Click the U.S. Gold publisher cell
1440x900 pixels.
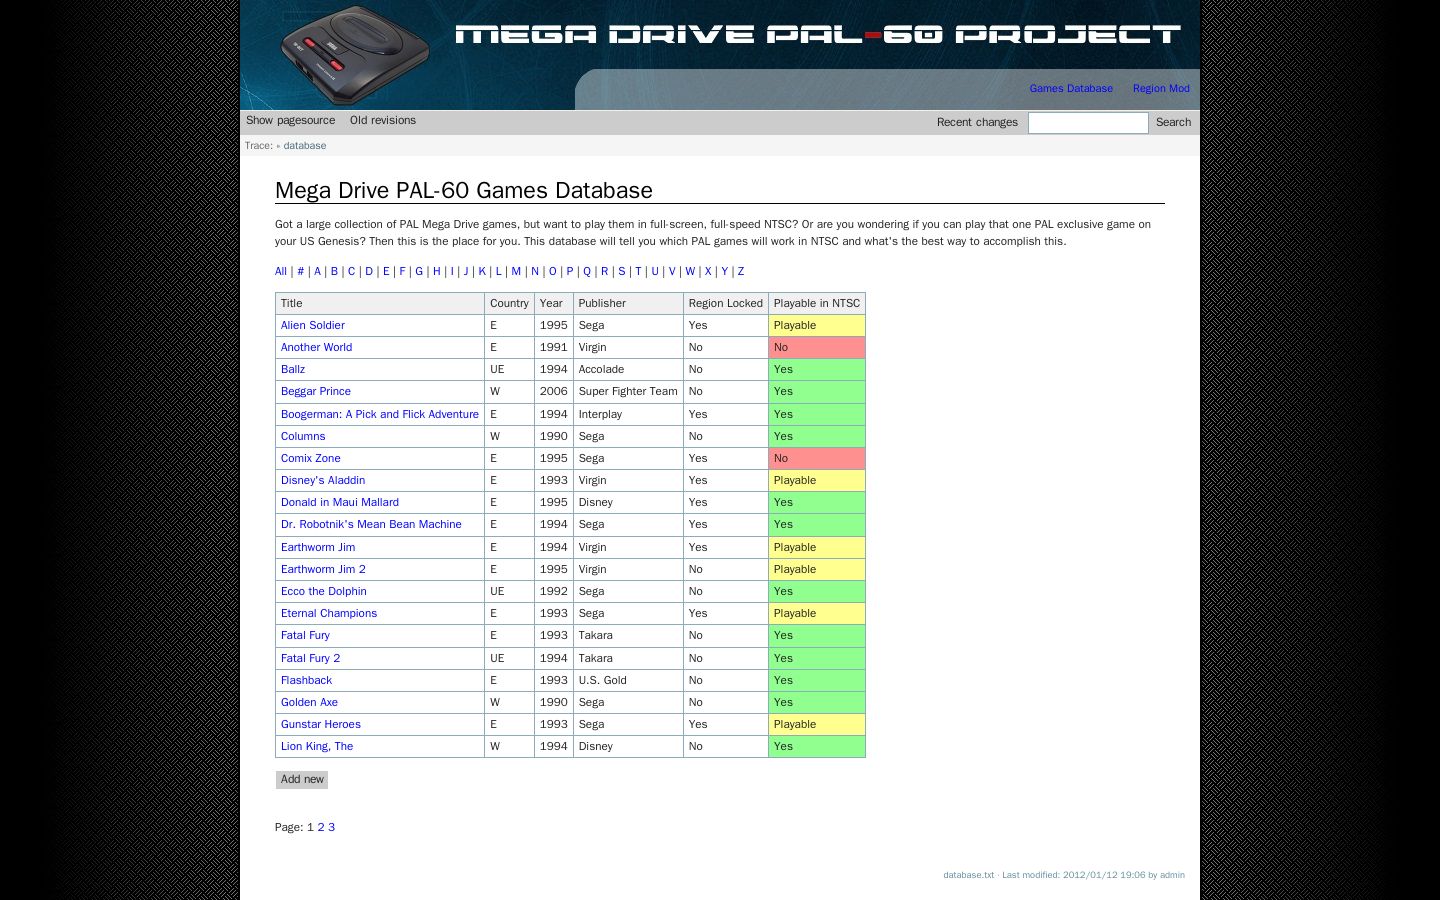point(628,681)
